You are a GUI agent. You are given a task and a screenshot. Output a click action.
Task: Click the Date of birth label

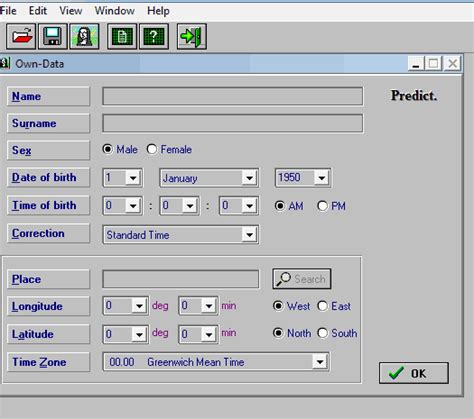click(x=49, y=177)
